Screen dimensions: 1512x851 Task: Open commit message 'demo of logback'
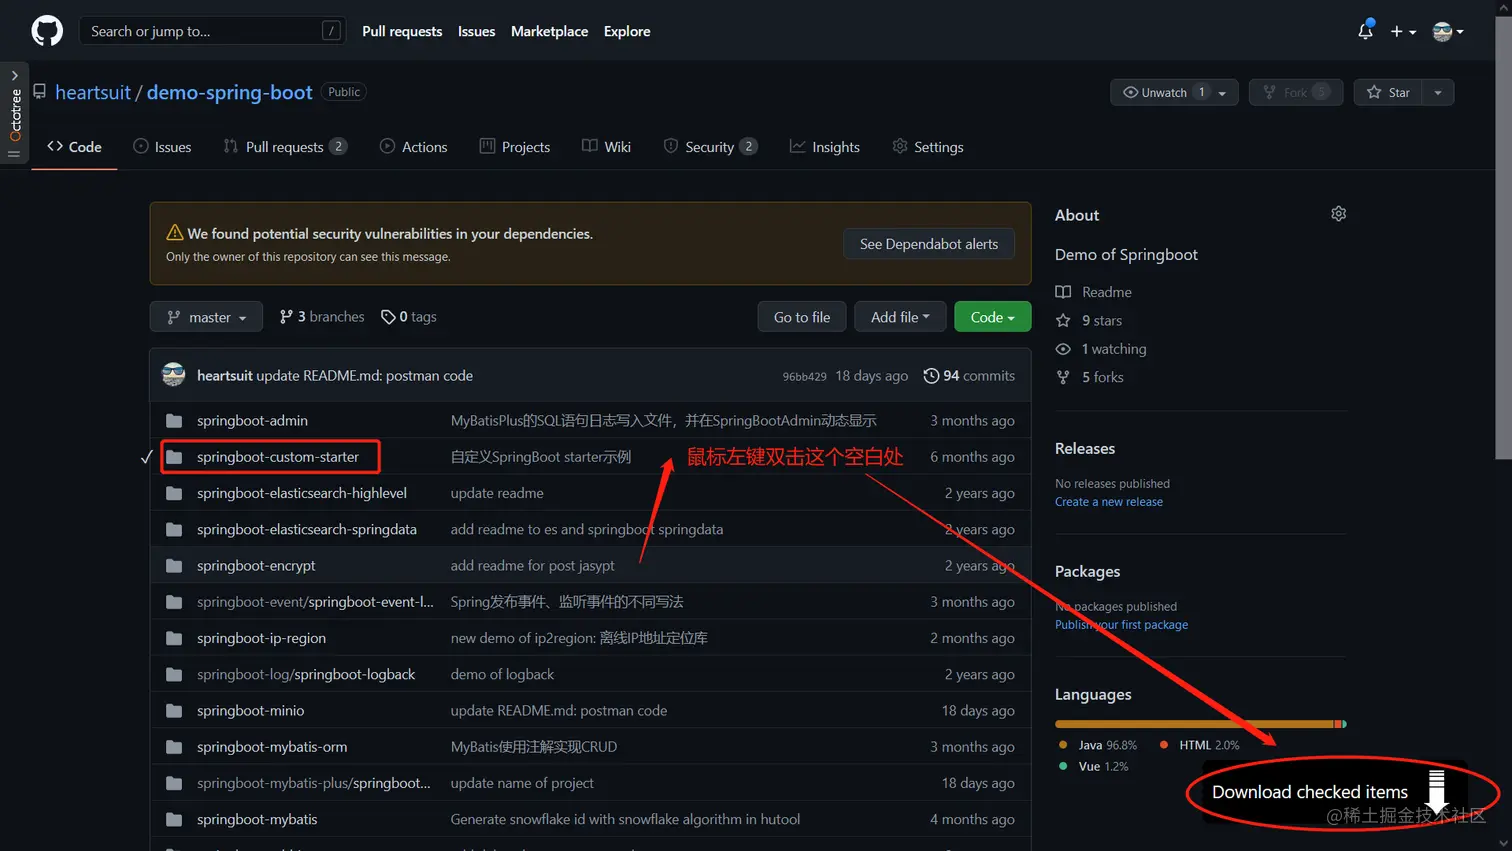502,674
